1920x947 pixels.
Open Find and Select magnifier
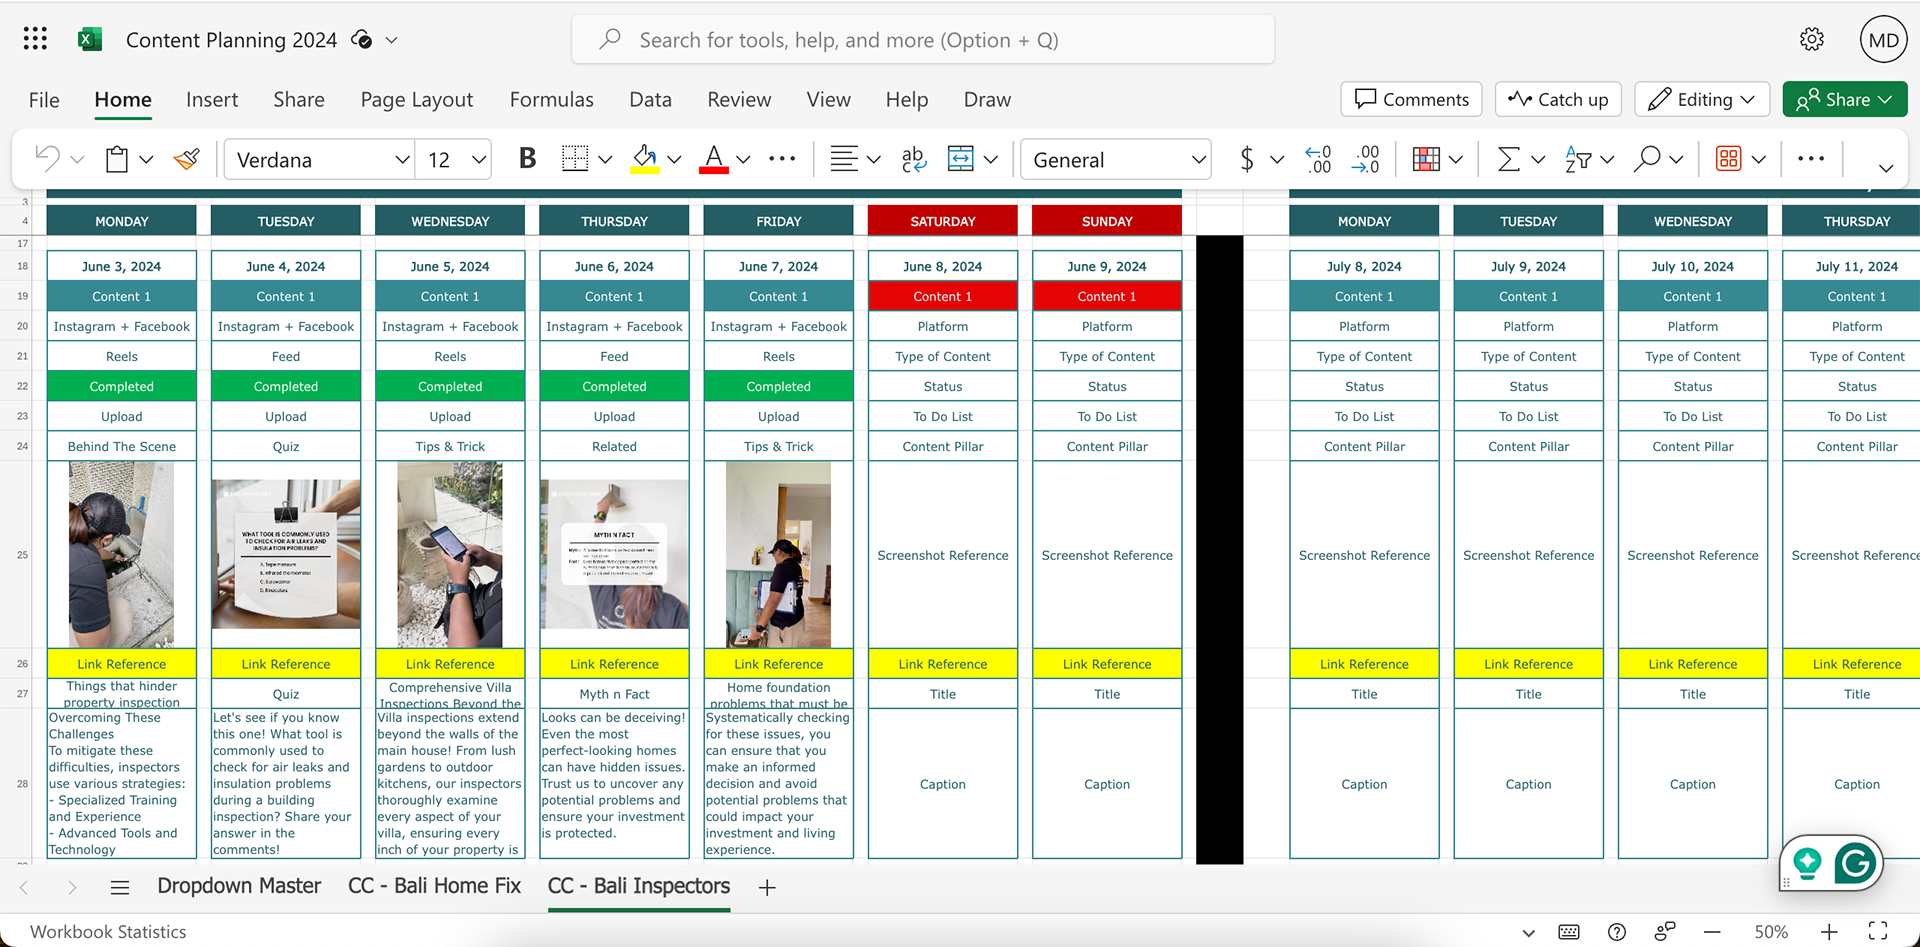1647,159
